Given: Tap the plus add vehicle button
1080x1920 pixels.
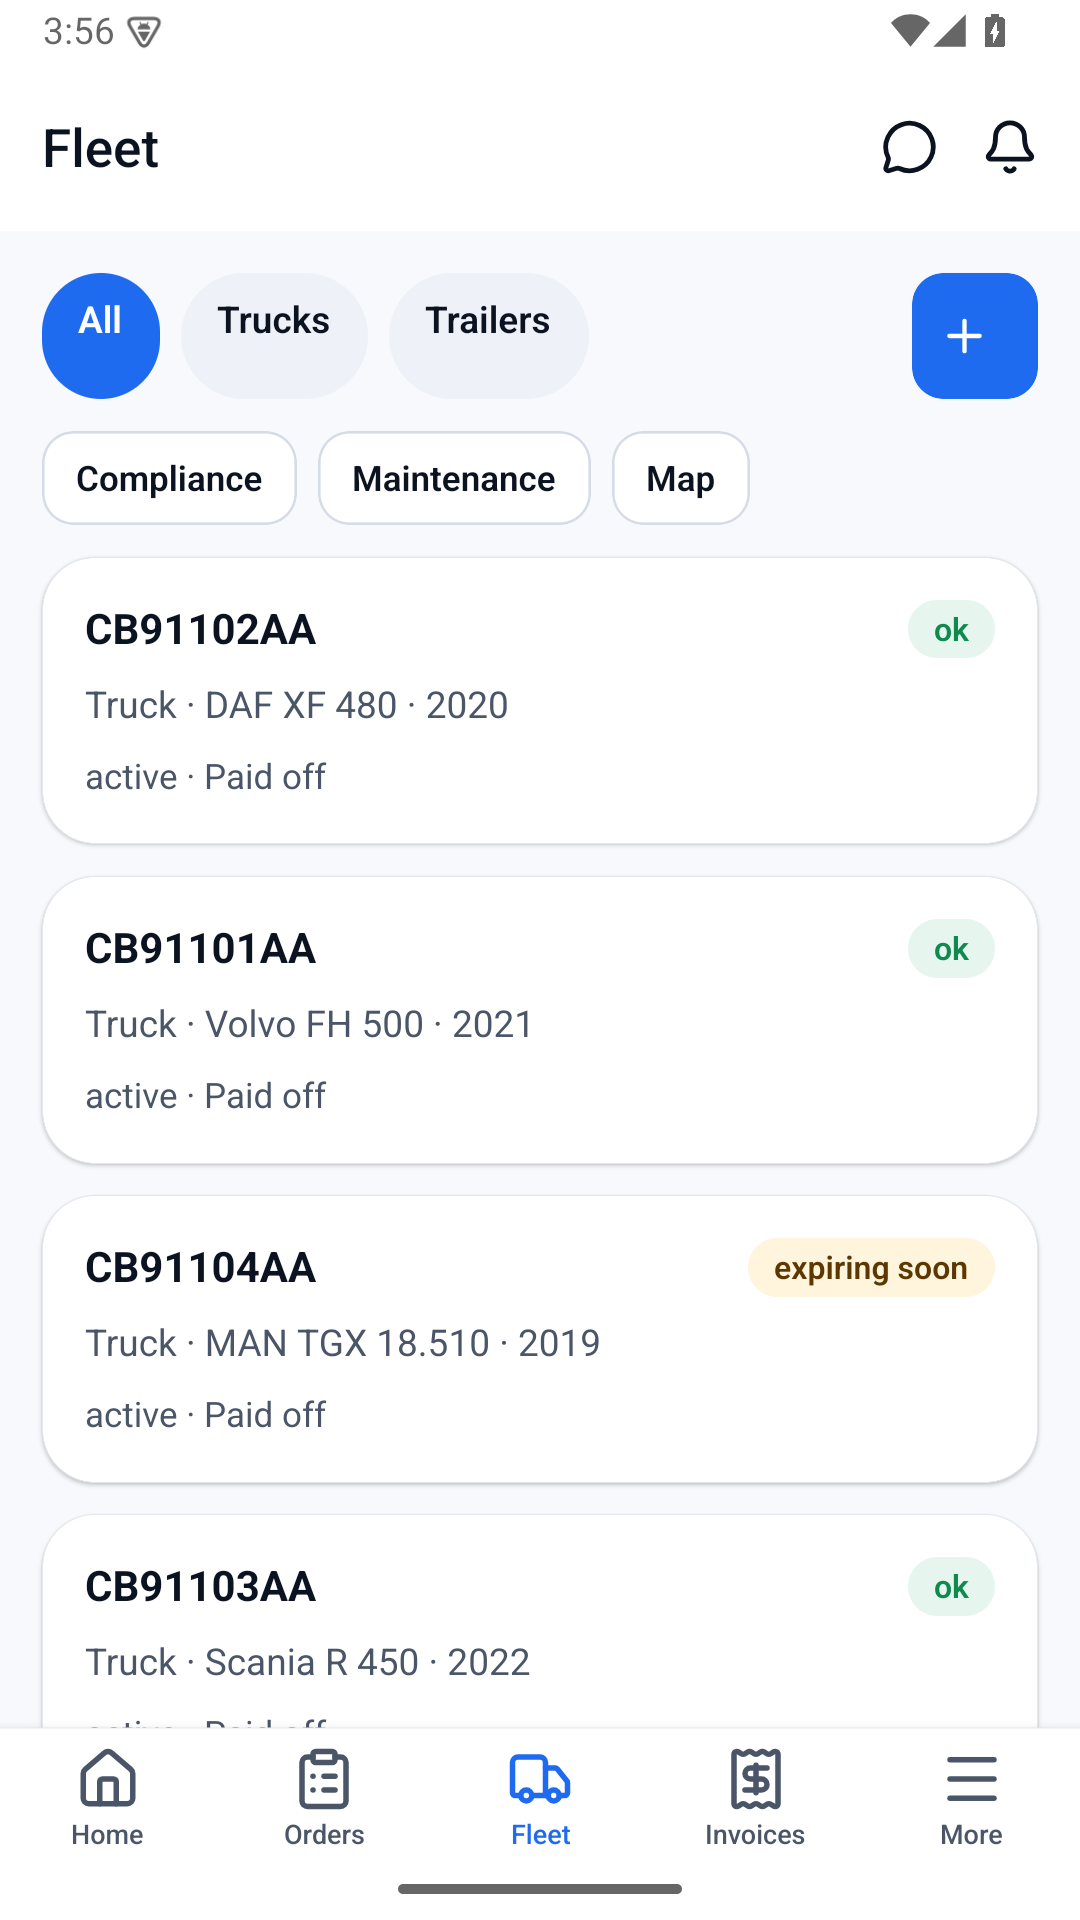Looking at the screenshot, I should pos(974,336).
